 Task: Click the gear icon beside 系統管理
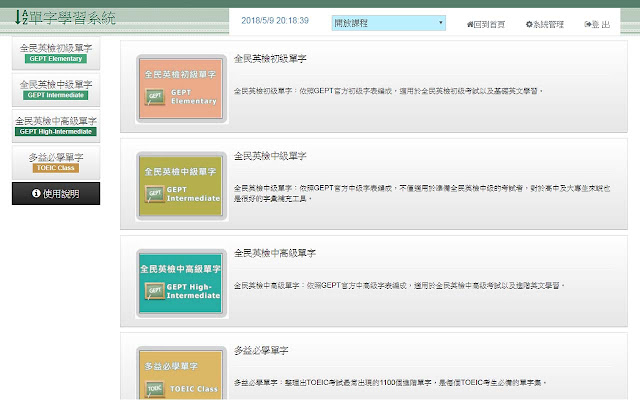click(529, 24)
